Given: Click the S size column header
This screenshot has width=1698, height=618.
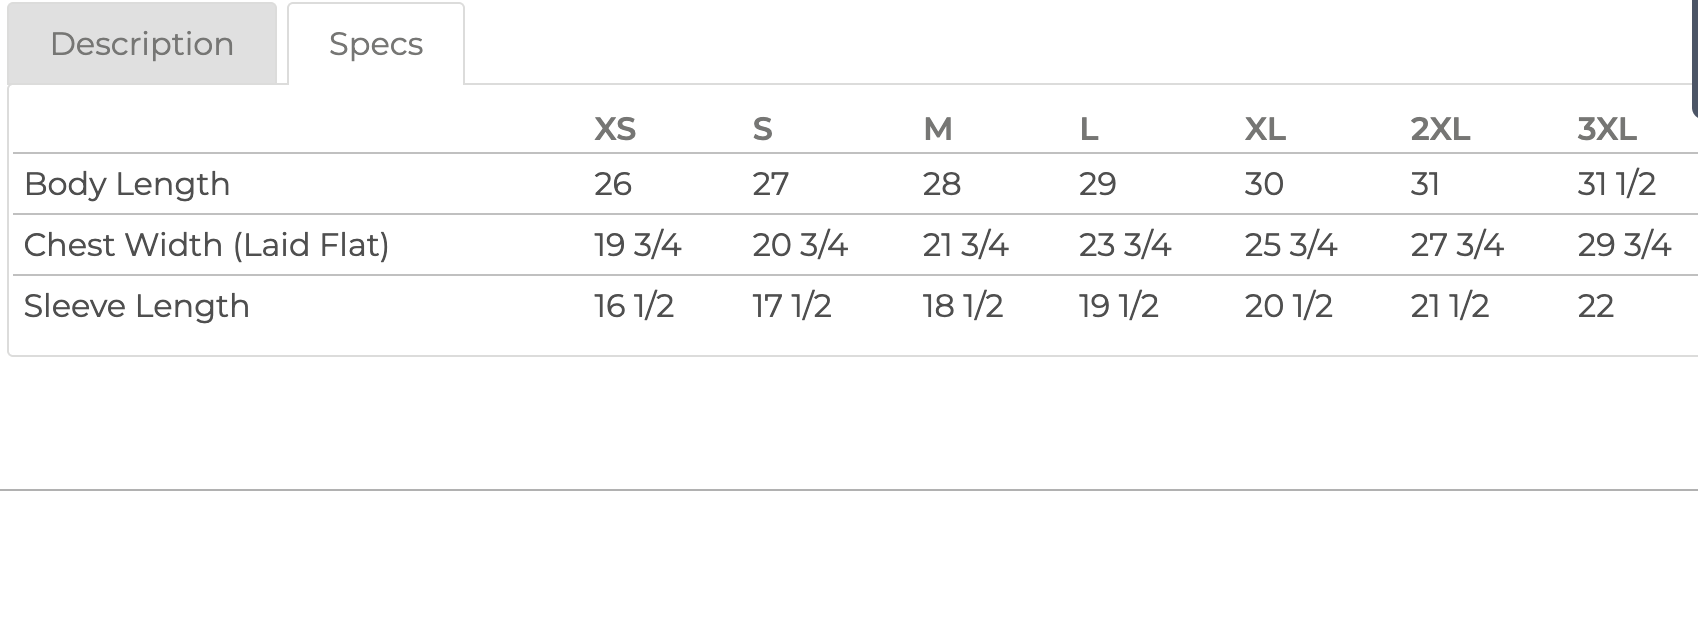Looking at the screenshot, I should tap(762, 129).
